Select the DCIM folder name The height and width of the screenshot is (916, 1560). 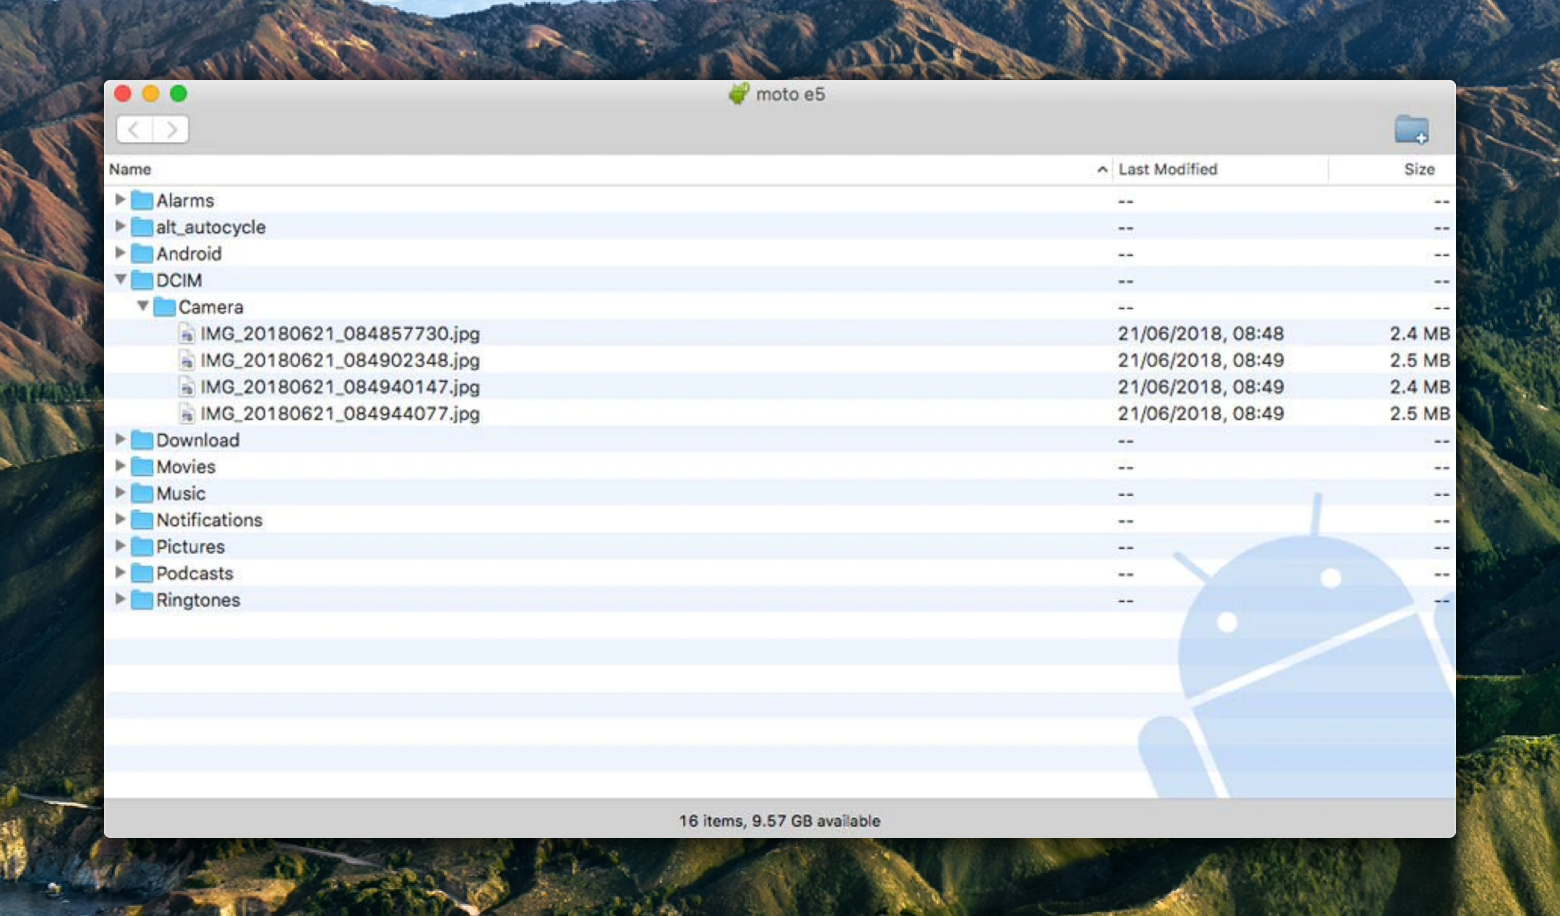179,280
